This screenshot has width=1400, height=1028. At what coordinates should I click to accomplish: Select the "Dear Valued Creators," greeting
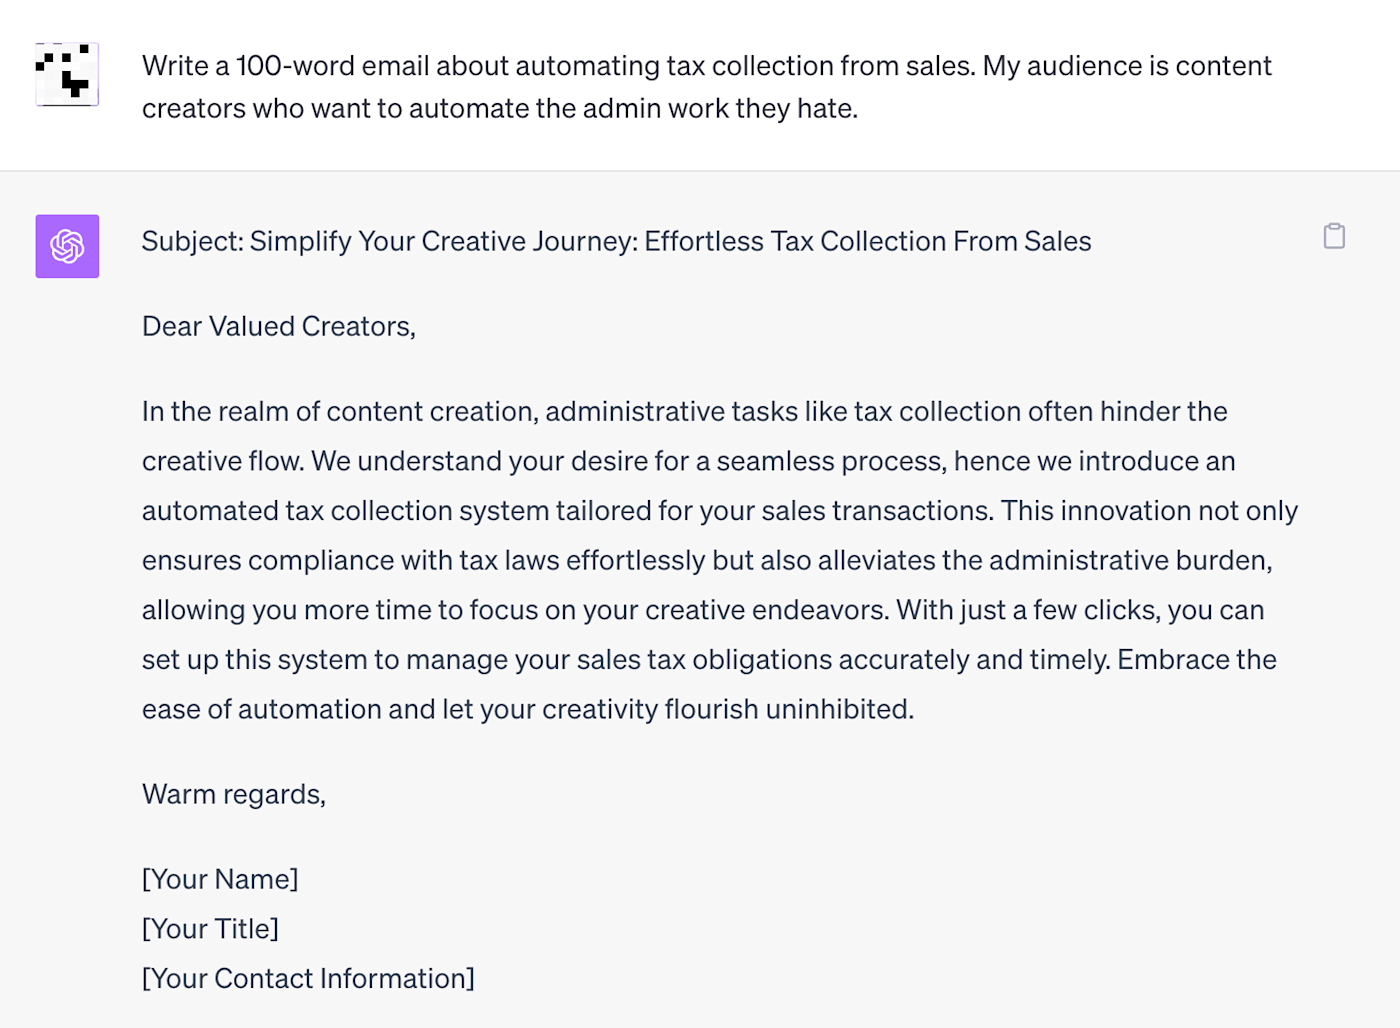pyautogui.click(x=278, y=327)
